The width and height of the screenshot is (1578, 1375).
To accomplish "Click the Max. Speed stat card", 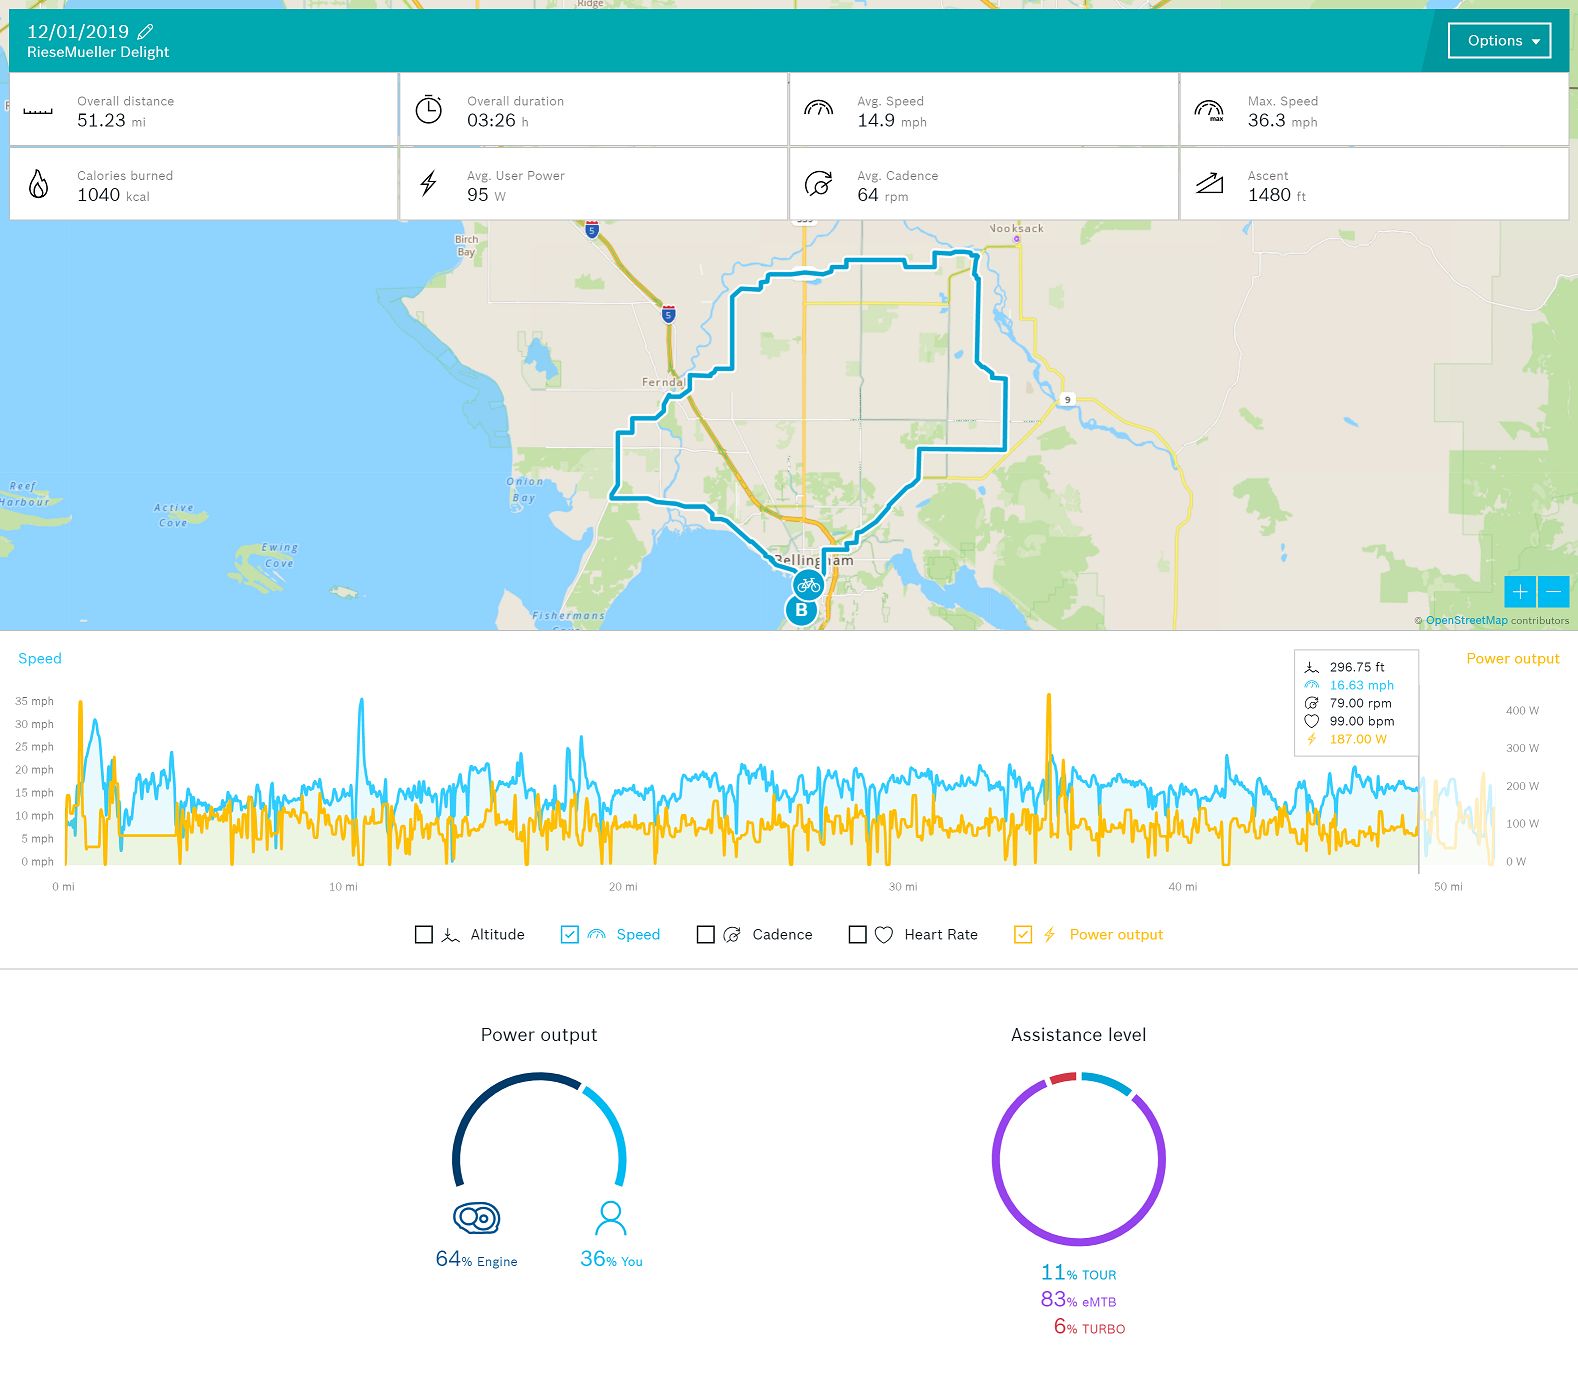I will (1373, 110).
